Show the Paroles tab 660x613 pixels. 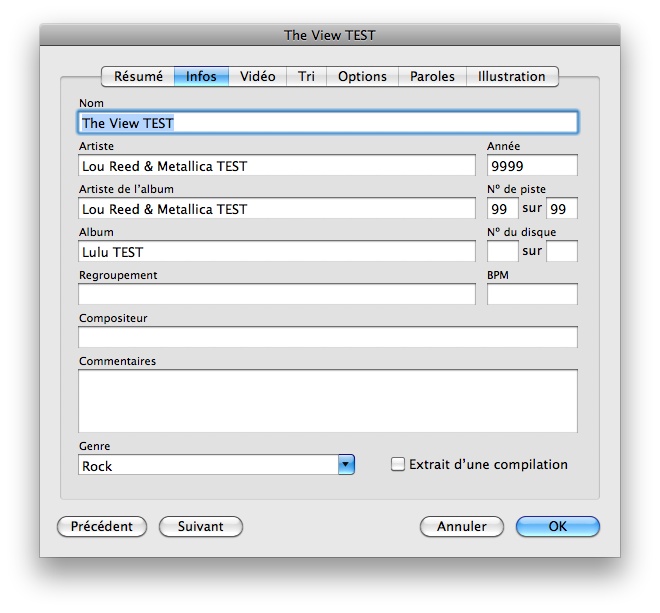[x=432, y=76]
